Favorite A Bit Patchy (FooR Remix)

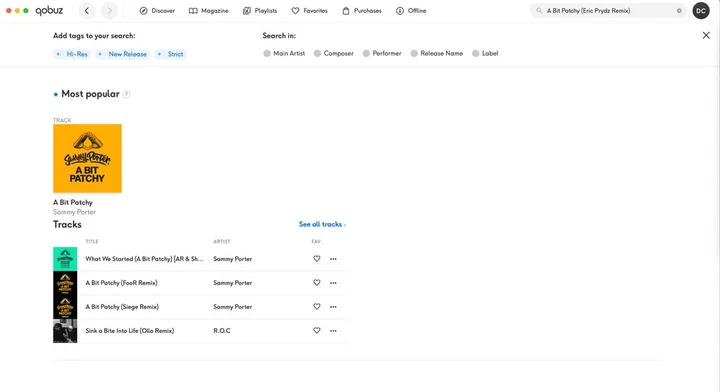coord(316,283)
